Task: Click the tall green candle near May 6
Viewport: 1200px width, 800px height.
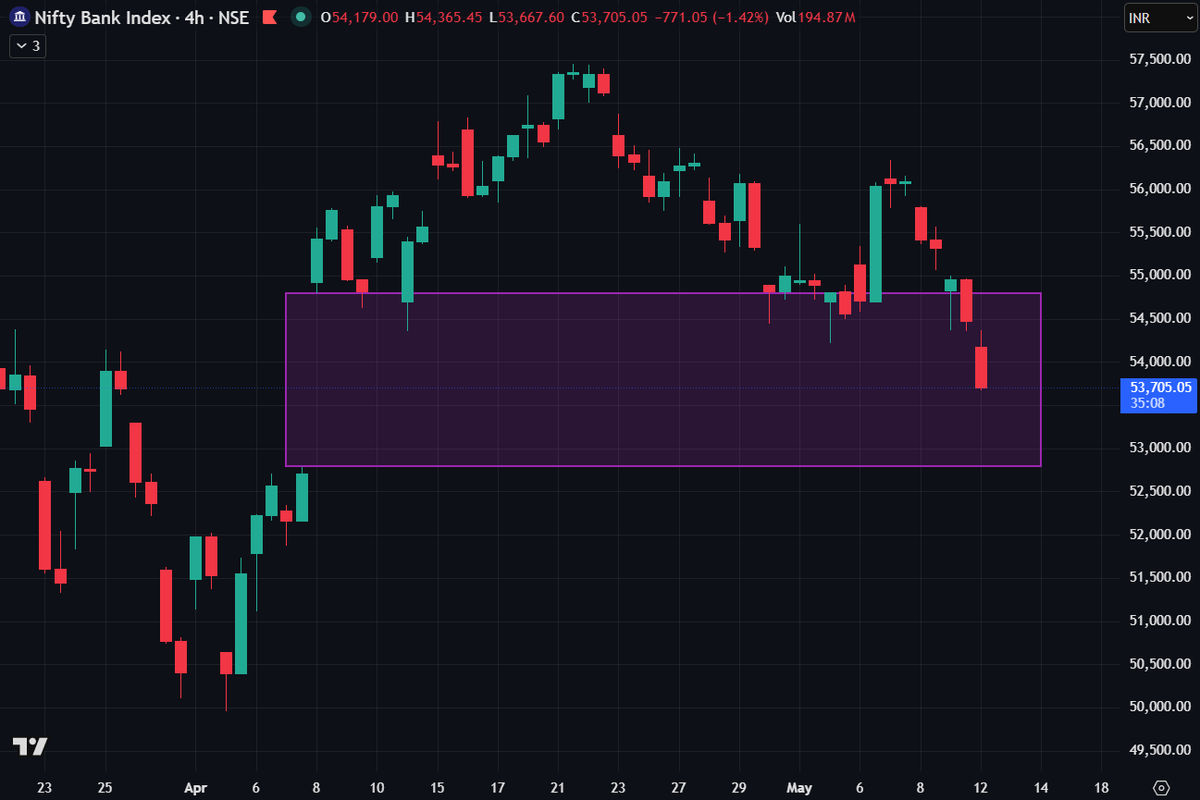Action: pyautogui.click(x=876, y=244)
